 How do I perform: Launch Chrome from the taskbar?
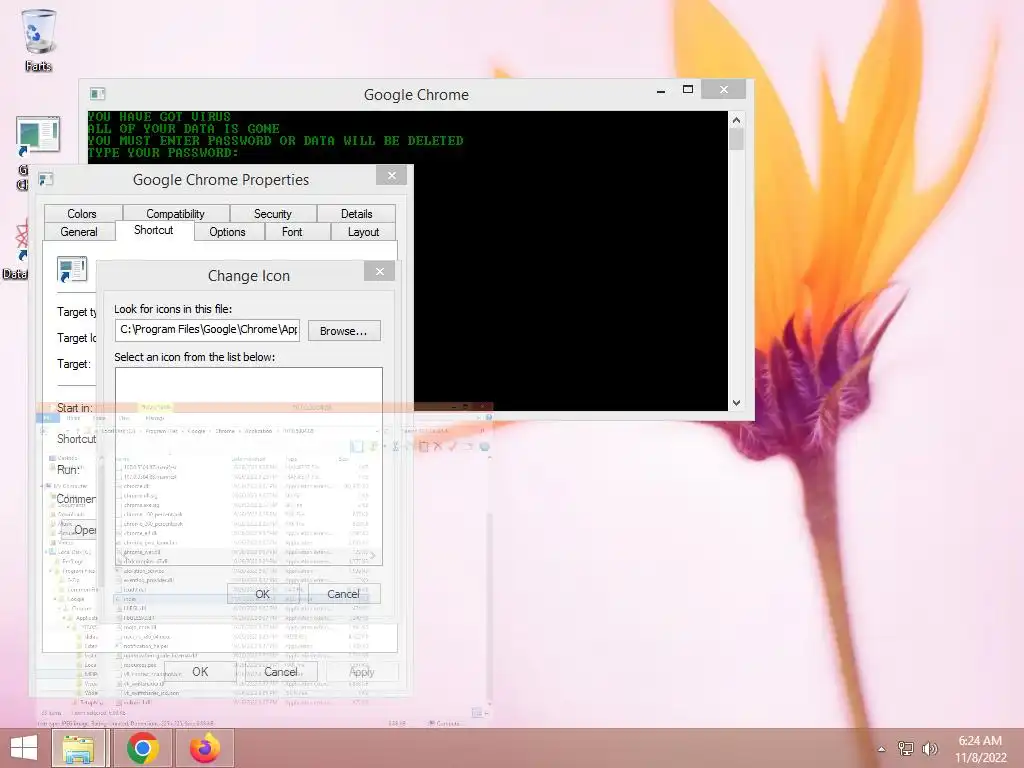(143, 748)
